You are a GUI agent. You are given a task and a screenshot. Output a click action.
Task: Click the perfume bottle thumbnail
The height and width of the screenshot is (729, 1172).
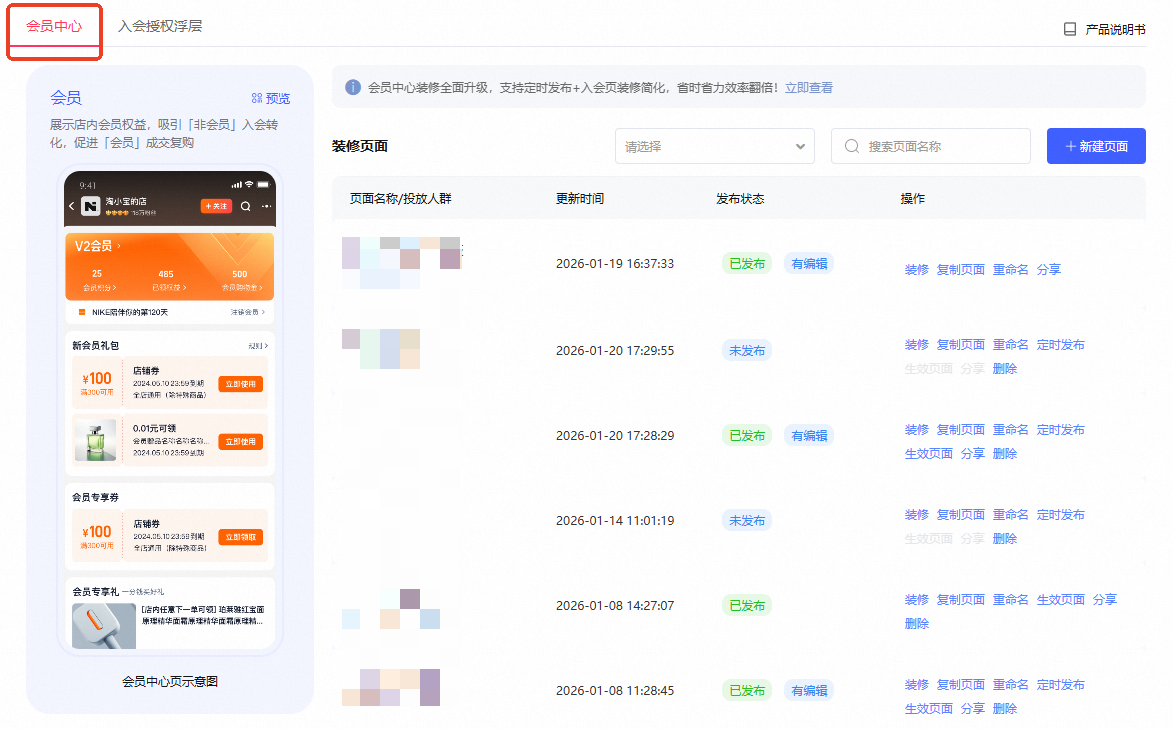(96, 440)
